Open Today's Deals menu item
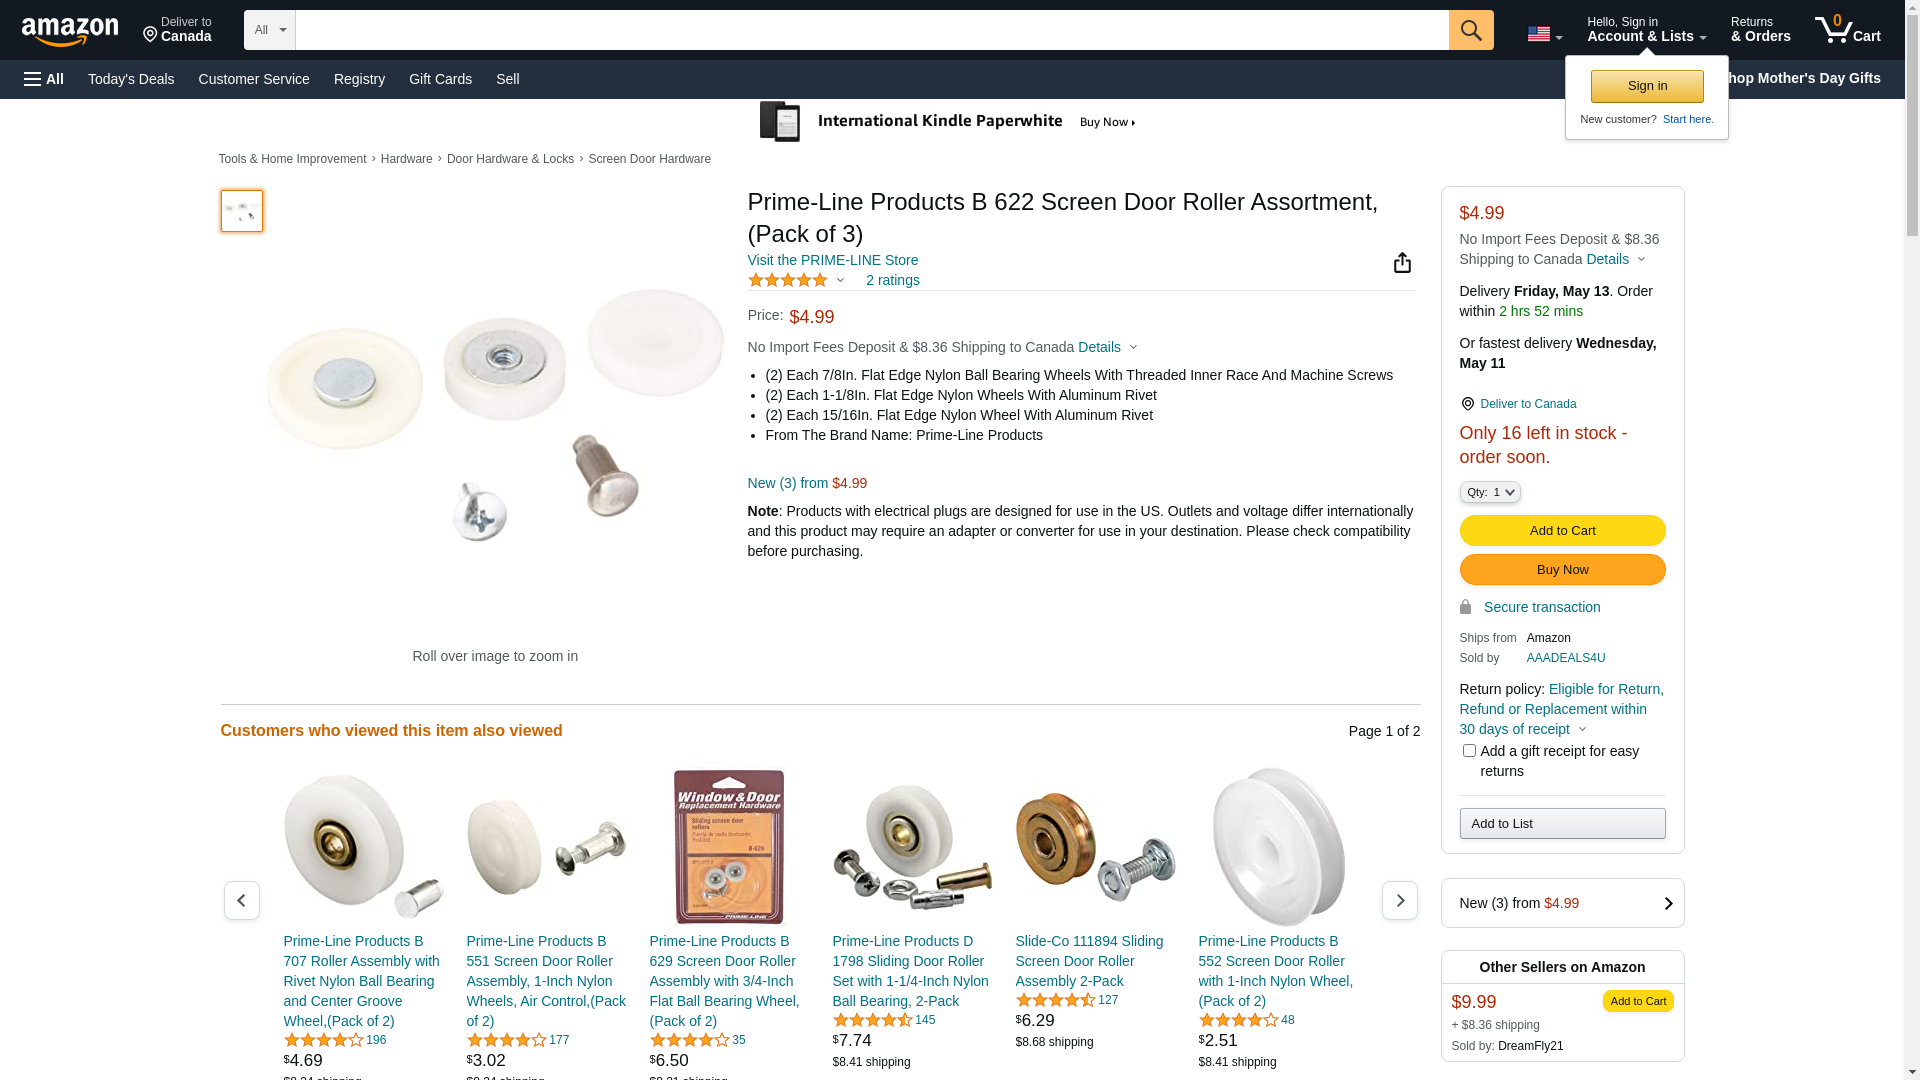Viewport: 1920px width, 1080px height. (131, 79)
